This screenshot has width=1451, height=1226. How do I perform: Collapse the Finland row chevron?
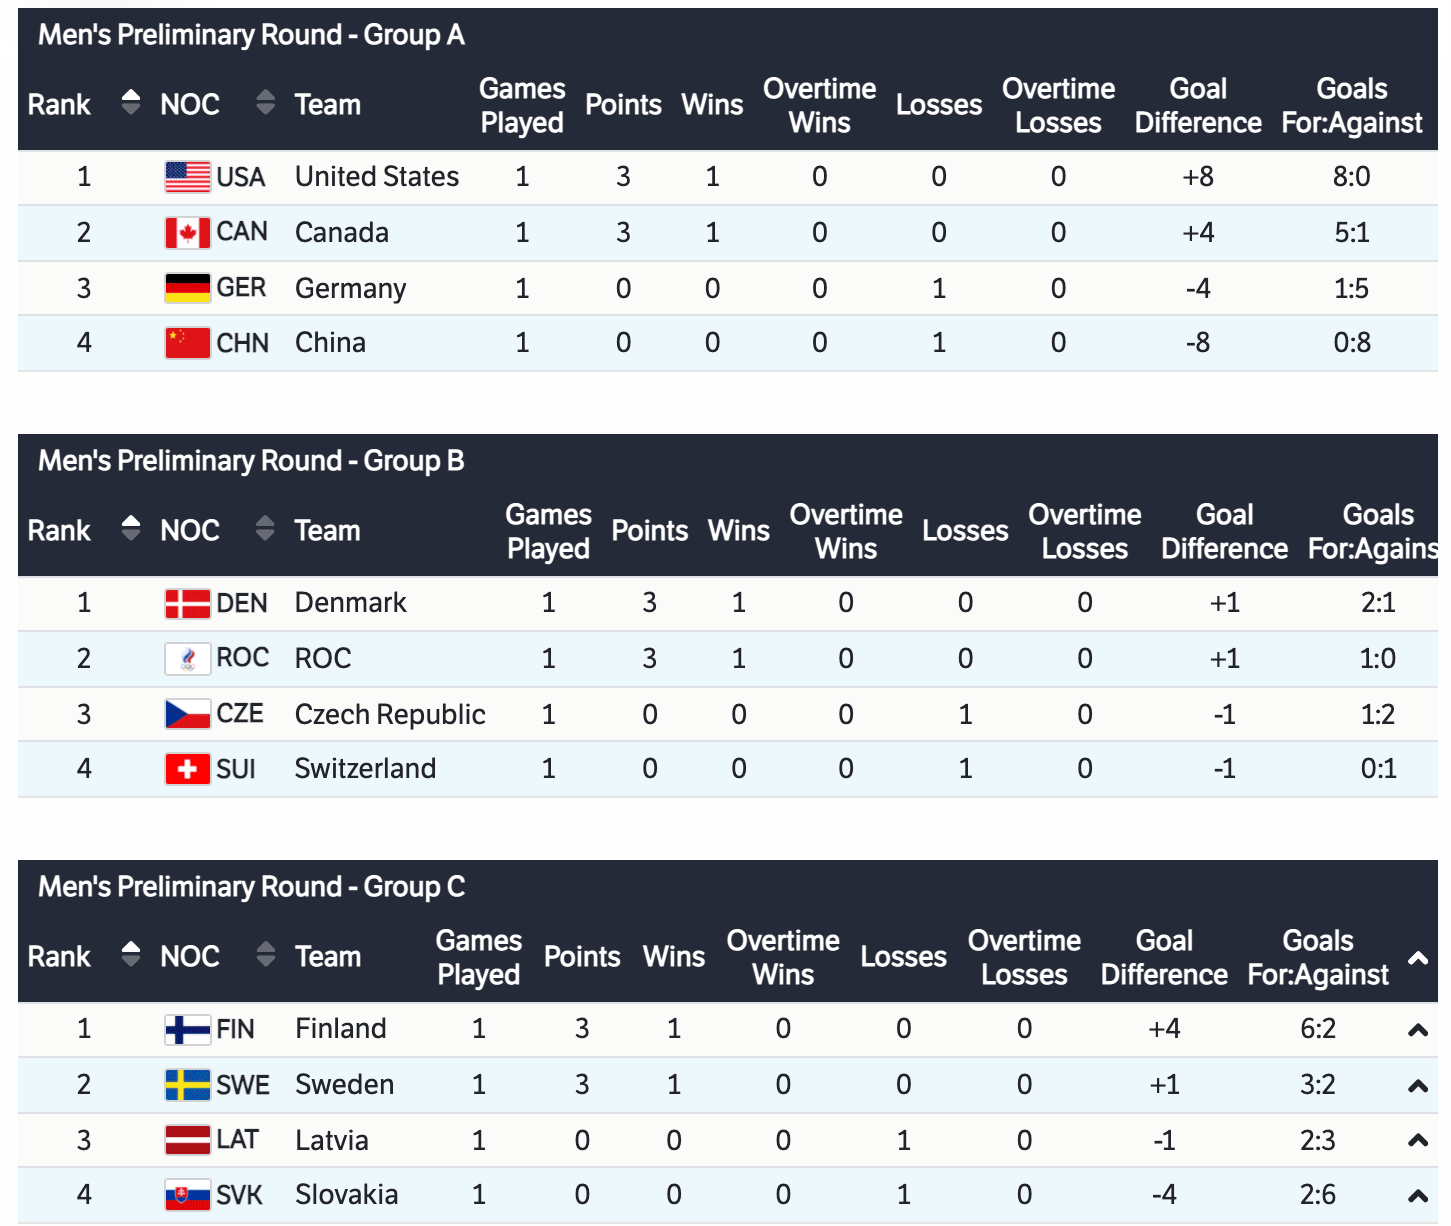[x=1417, y=1030]
